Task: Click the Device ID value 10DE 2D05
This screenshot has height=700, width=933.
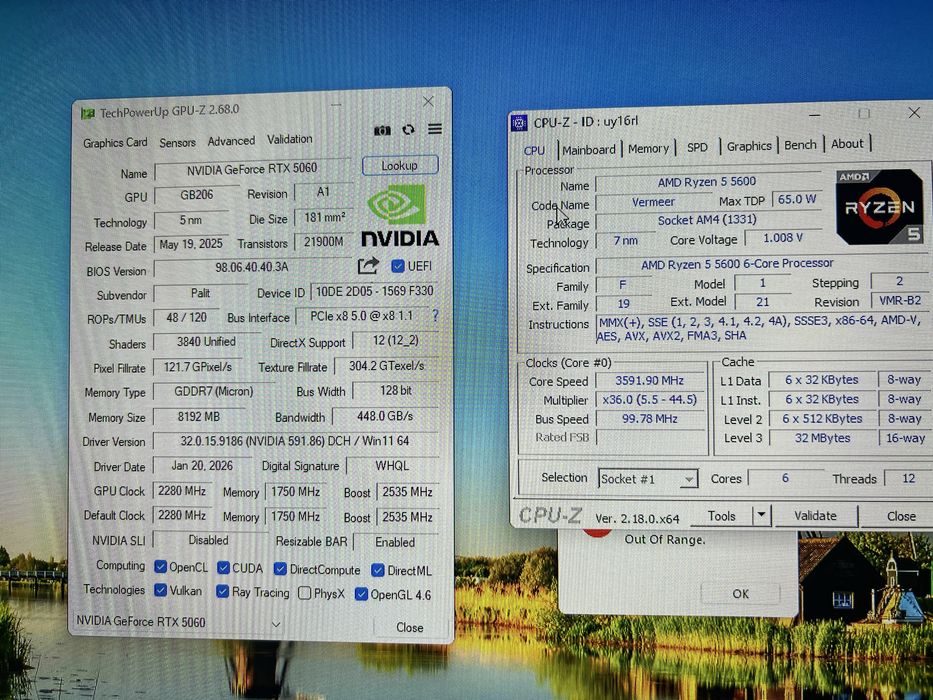Action: pyautogui.click(x=374, y=291)
